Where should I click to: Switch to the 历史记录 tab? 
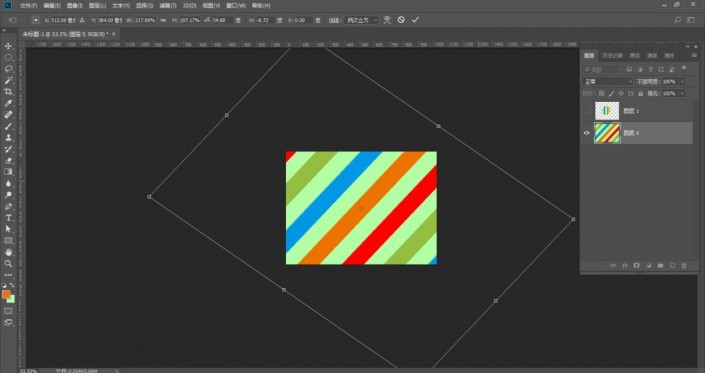point(612,55)
